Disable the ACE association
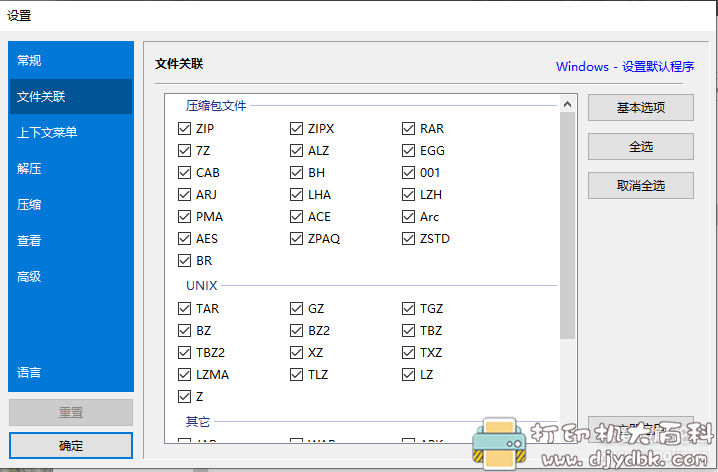The image size is (718, 472). pyautogui.click(x=296, y=217)
